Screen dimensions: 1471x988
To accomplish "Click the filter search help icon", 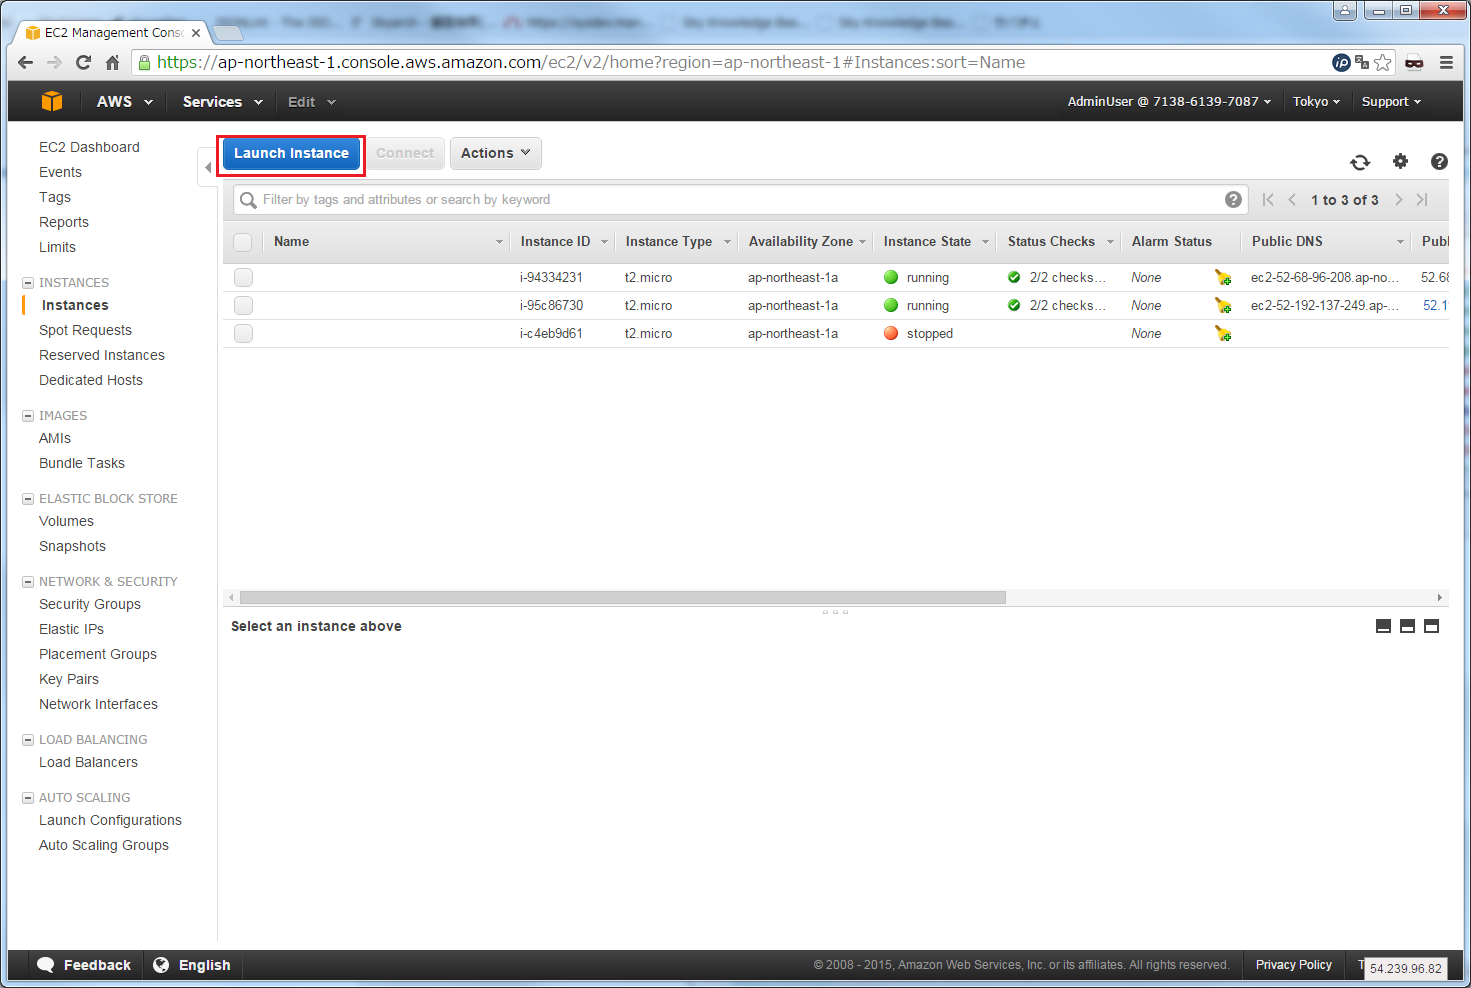I will click(1233, 199).
